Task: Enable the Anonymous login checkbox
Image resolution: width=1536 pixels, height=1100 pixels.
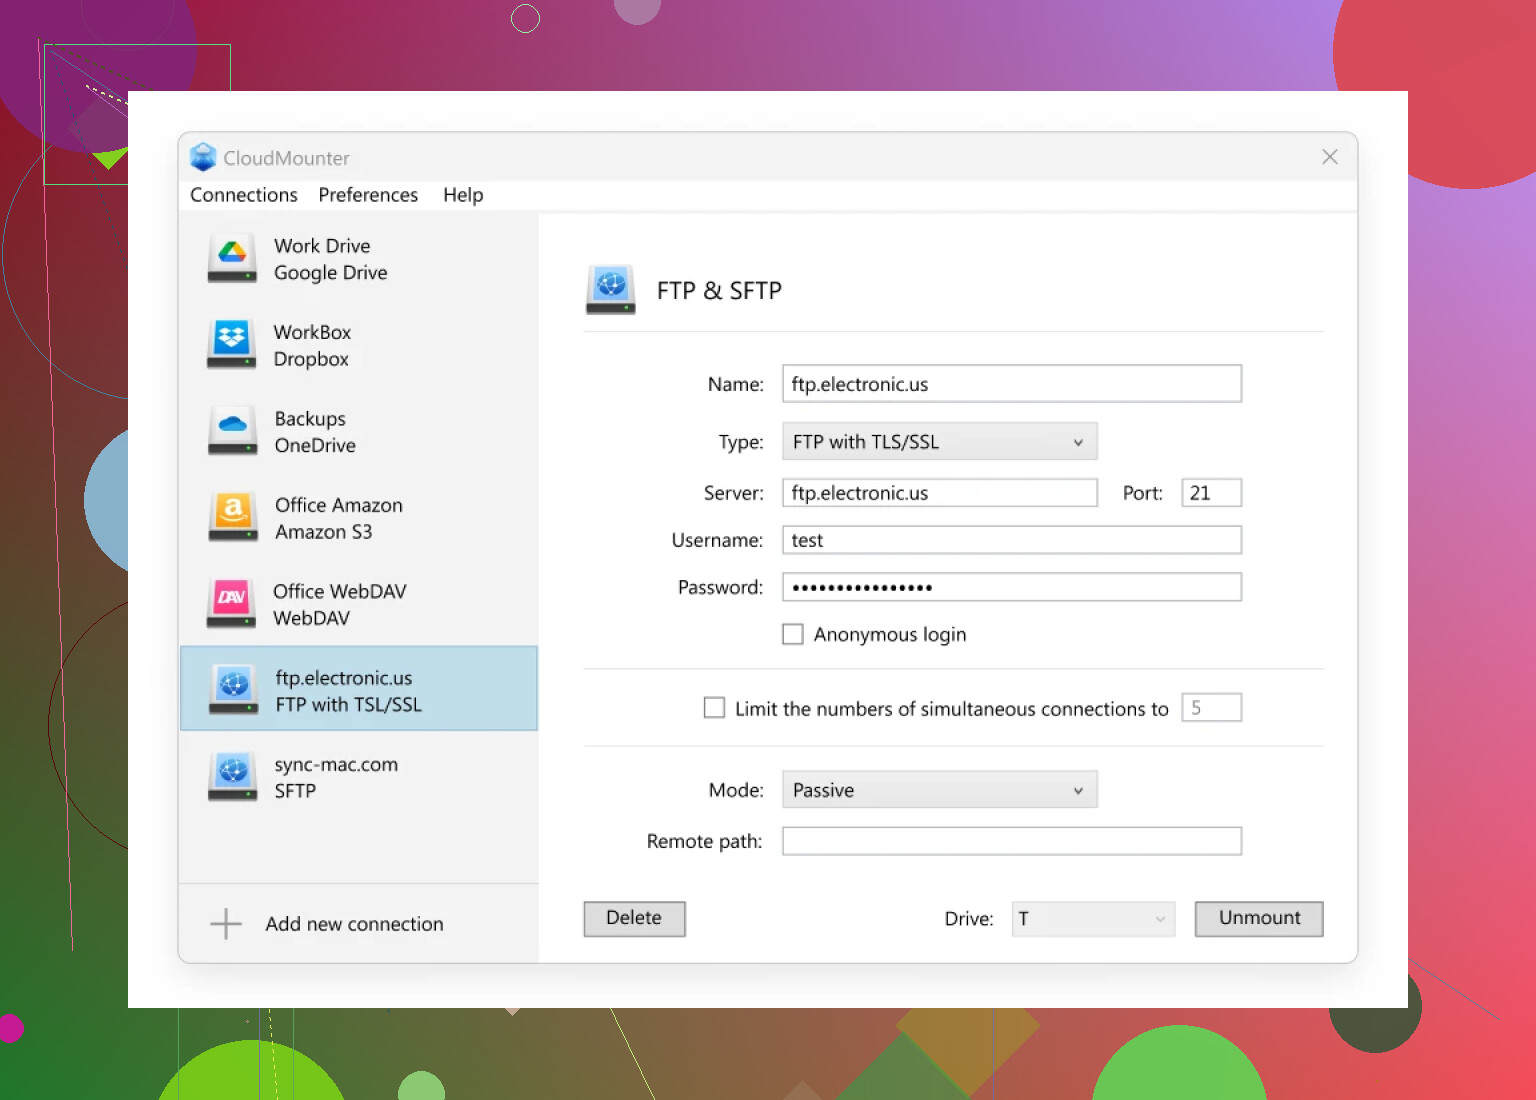Action: (793, 635)
